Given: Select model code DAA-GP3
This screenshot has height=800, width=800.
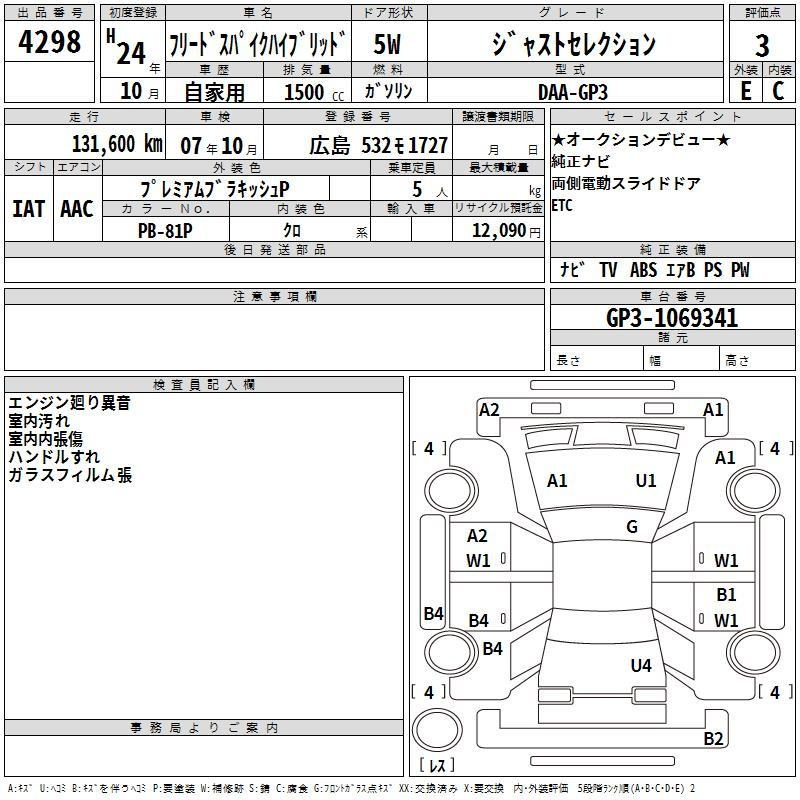Looking at the screenshot, I should pyautogui.click(x=573, y=92).
